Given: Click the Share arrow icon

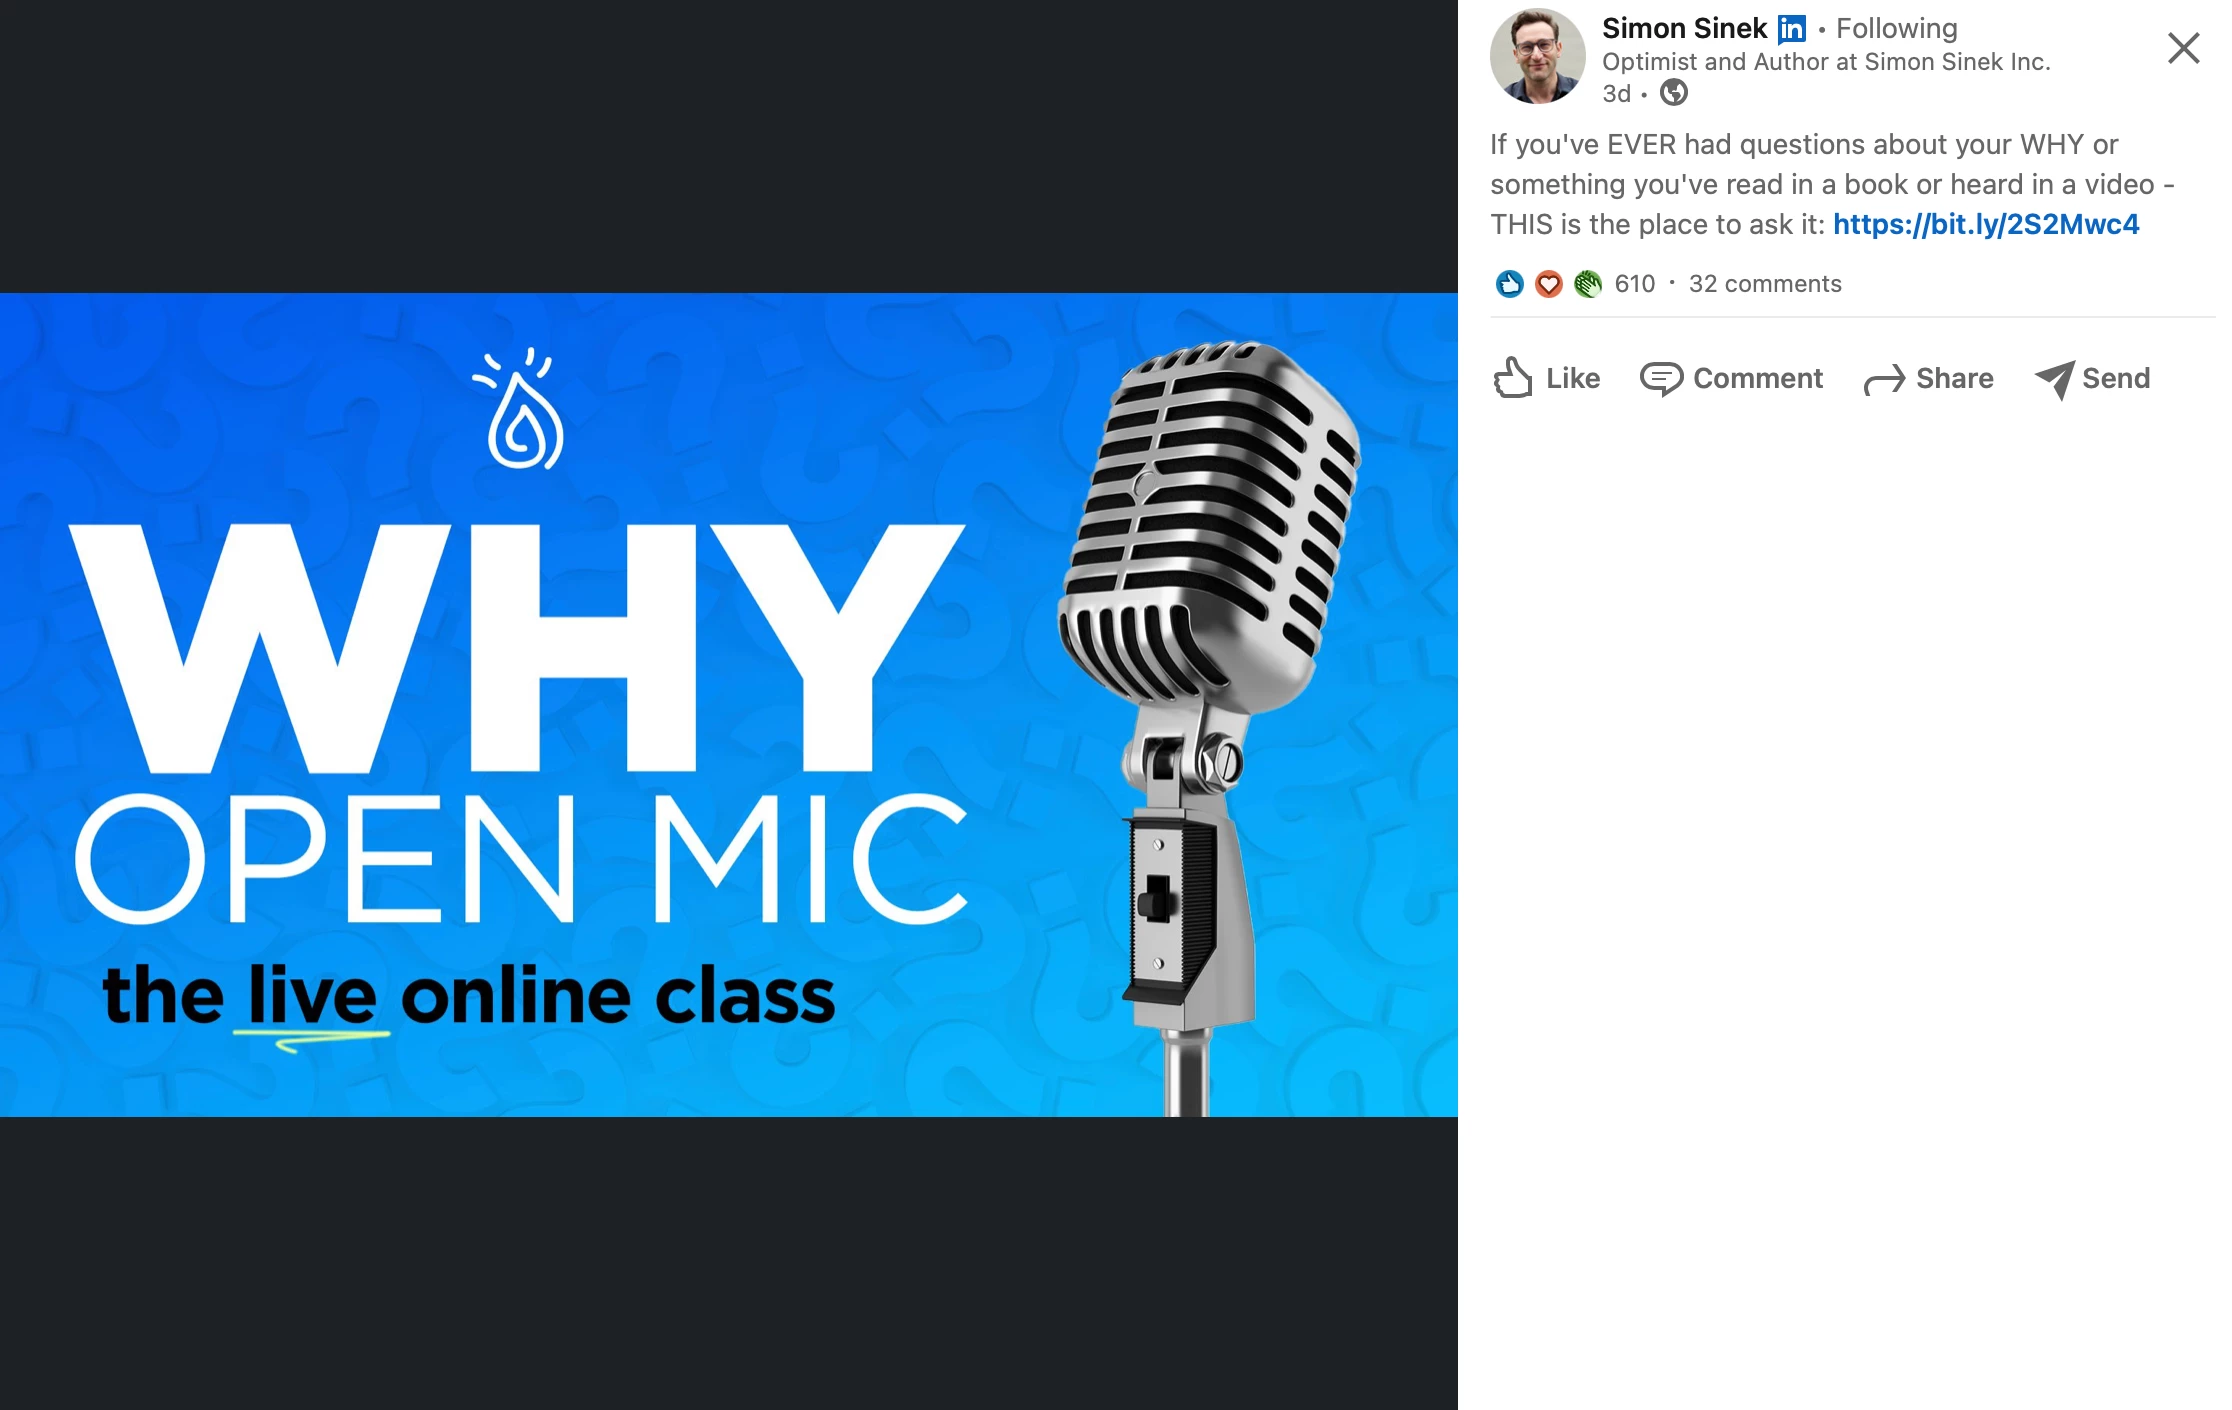Looking at the screenshot, I should pos(1885,380).
